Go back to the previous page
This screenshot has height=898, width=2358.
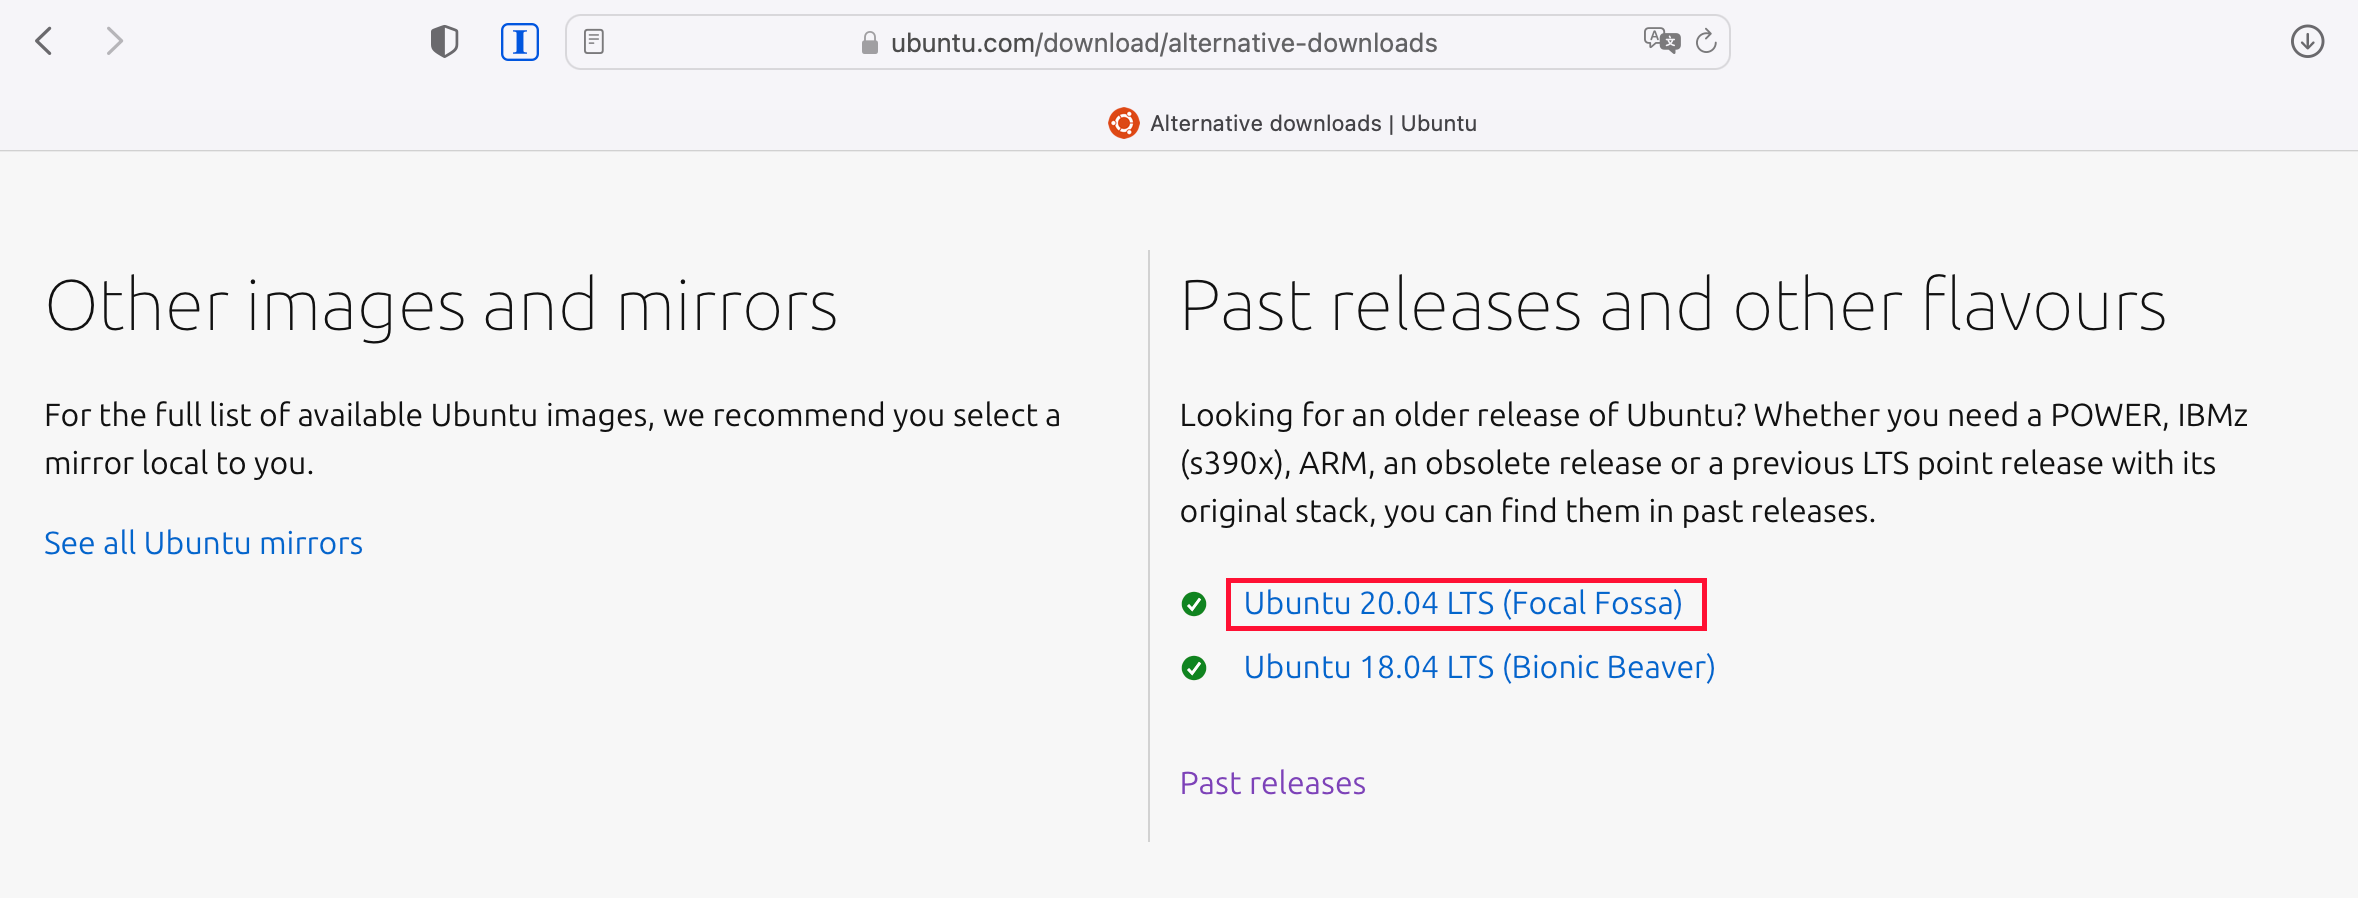44,42
